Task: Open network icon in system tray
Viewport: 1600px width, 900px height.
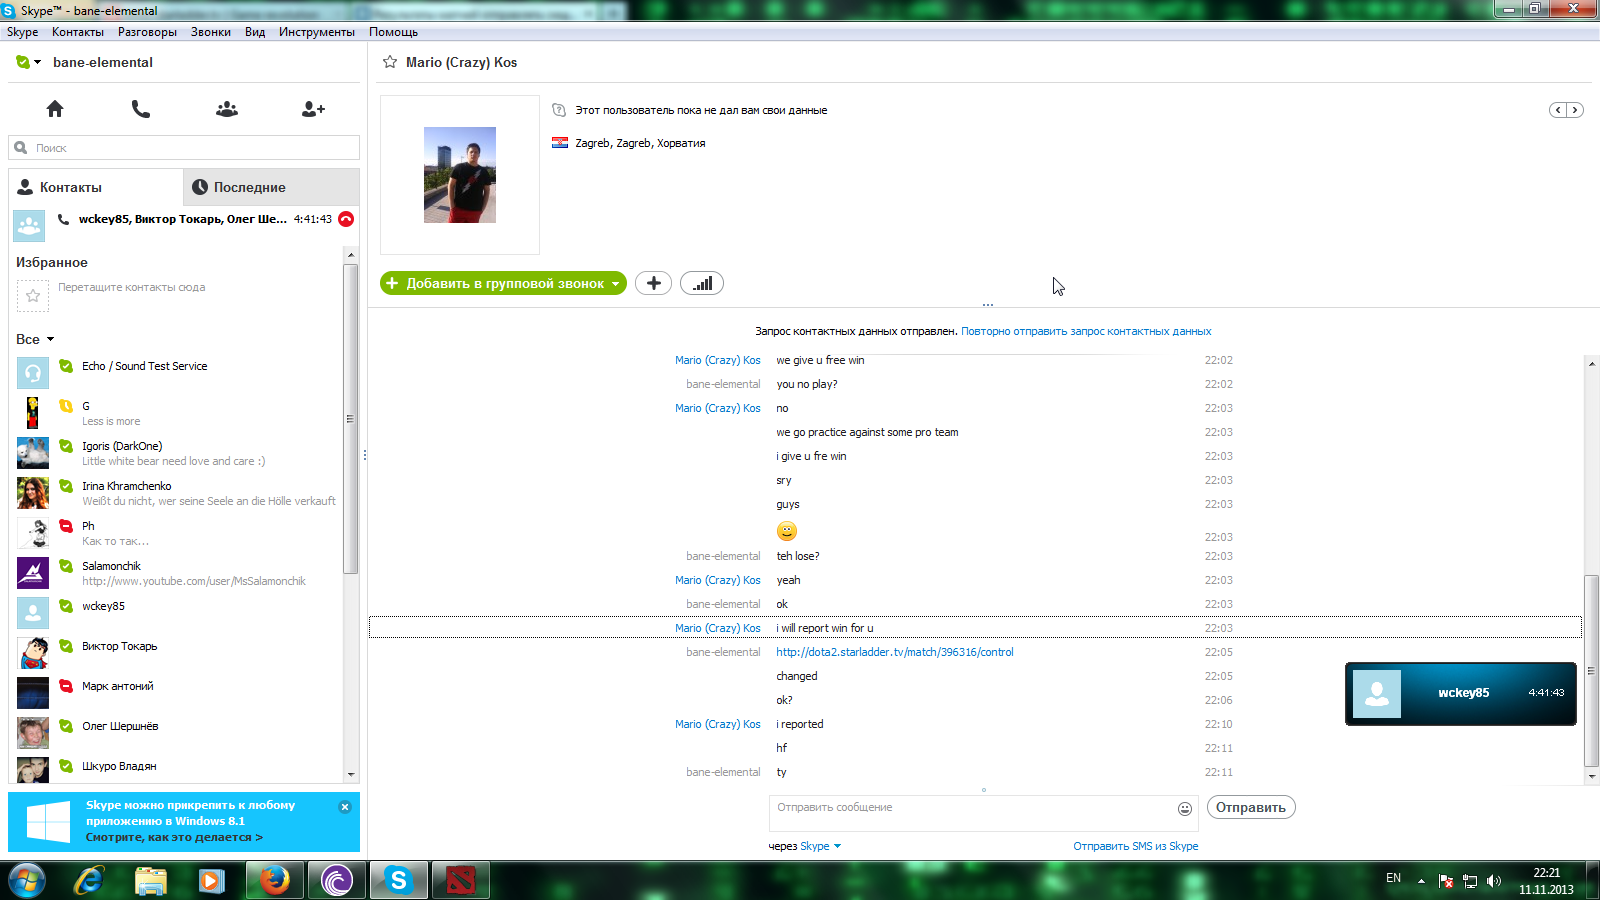Action: (x=1470, y=881)
